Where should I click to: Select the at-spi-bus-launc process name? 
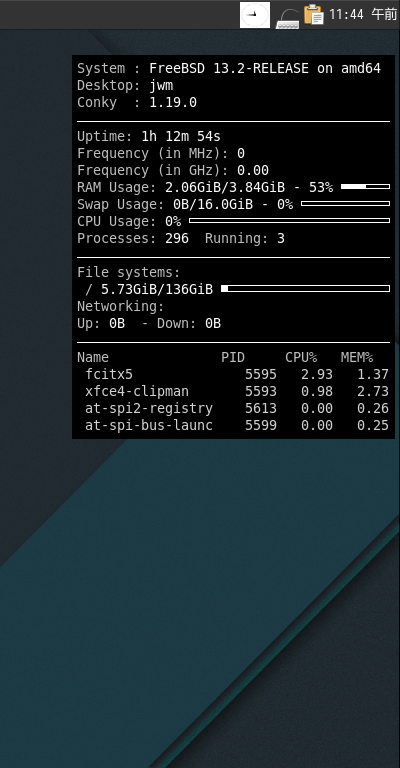(149, 425)
